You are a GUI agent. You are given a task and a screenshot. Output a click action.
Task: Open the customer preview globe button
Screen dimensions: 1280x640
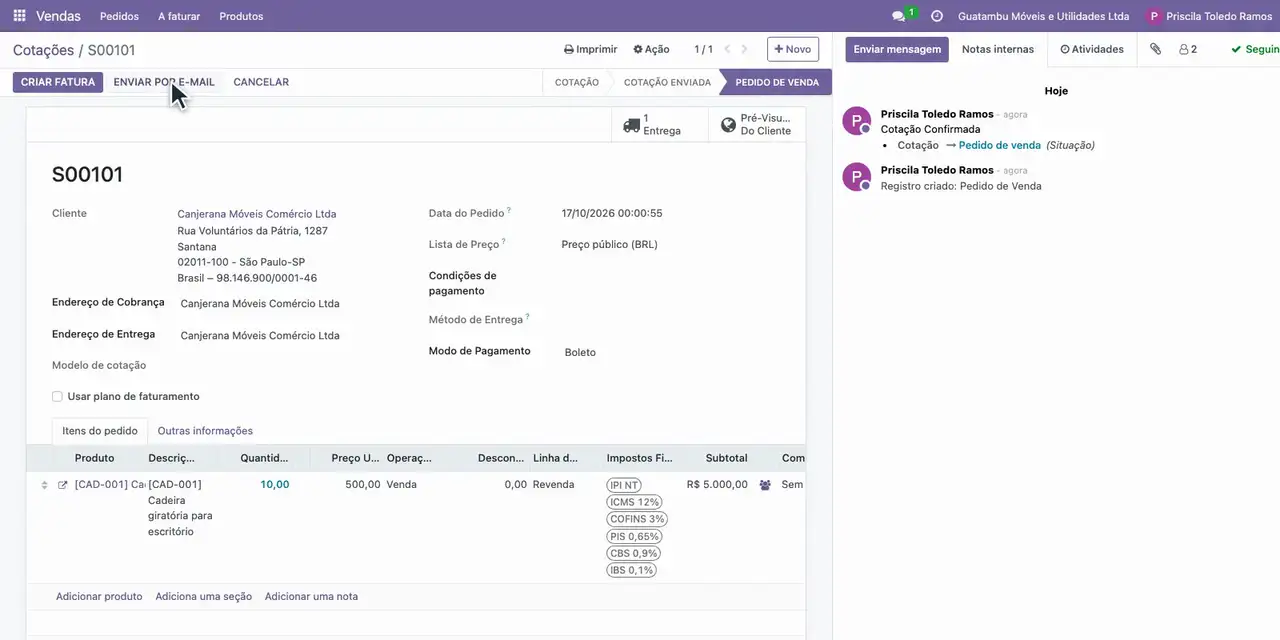[x=757, y=125]
